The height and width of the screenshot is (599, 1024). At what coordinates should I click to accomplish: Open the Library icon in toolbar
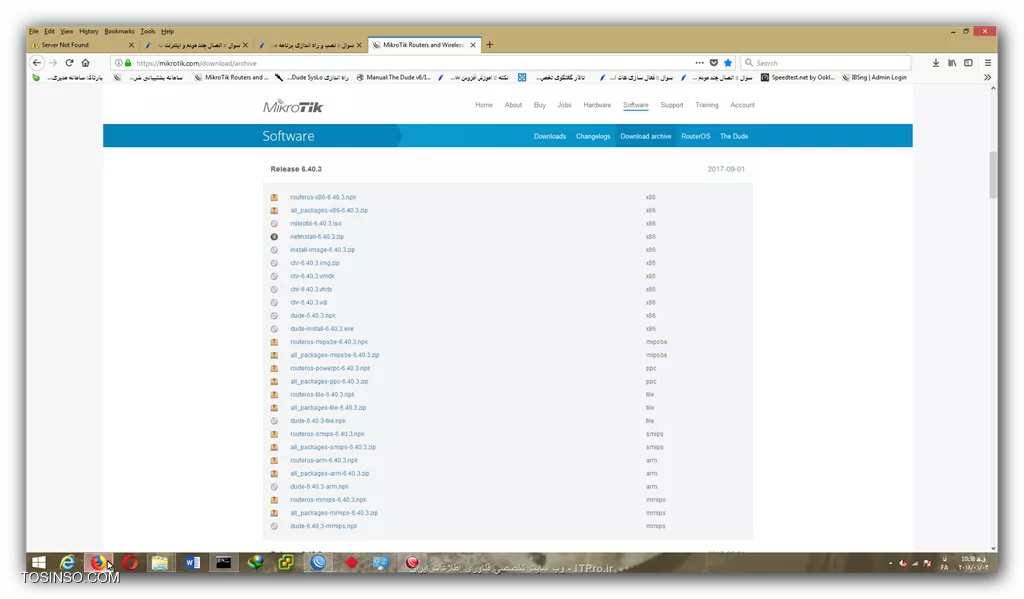click(x=952, y=63)
